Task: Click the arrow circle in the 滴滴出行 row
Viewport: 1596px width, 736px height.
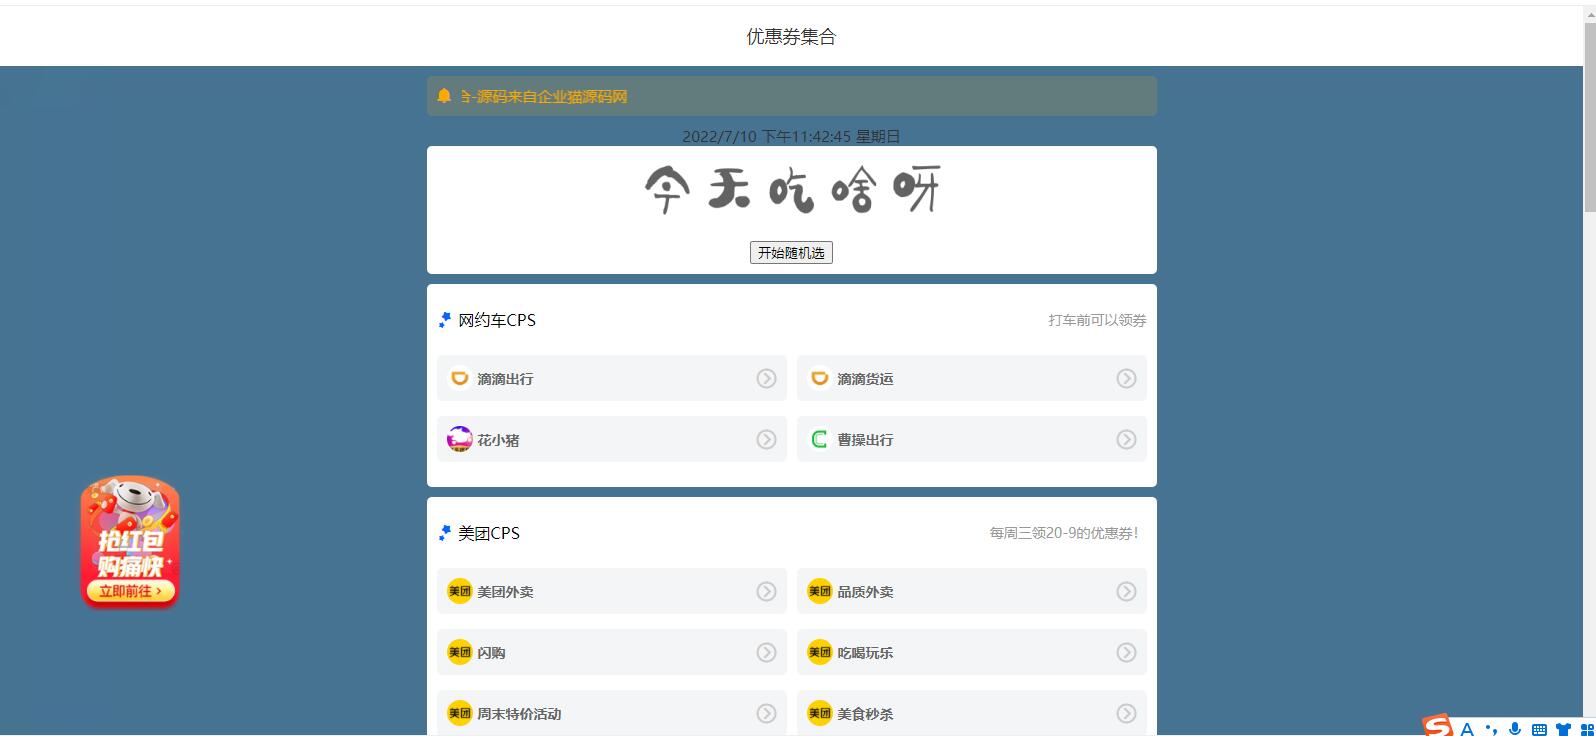Action: [x=766, y=378]
